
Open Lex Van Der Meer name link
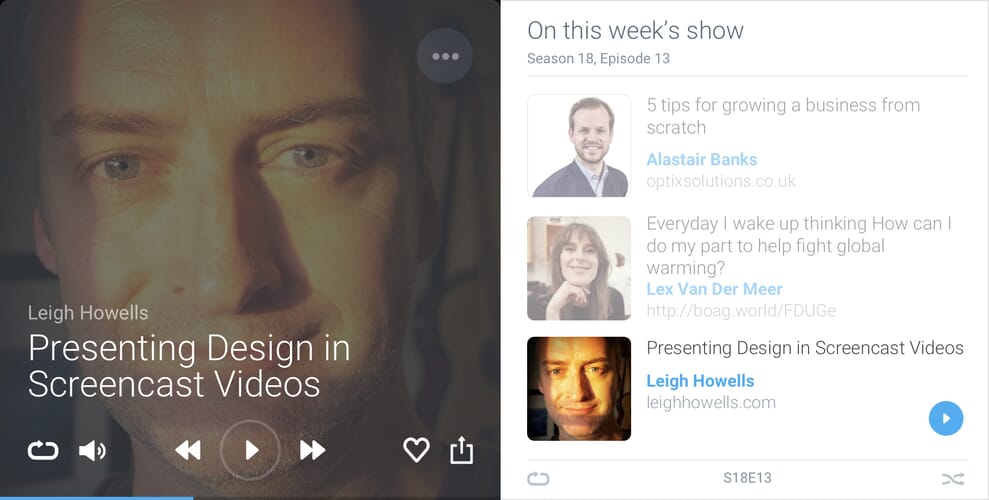(714, 289)
